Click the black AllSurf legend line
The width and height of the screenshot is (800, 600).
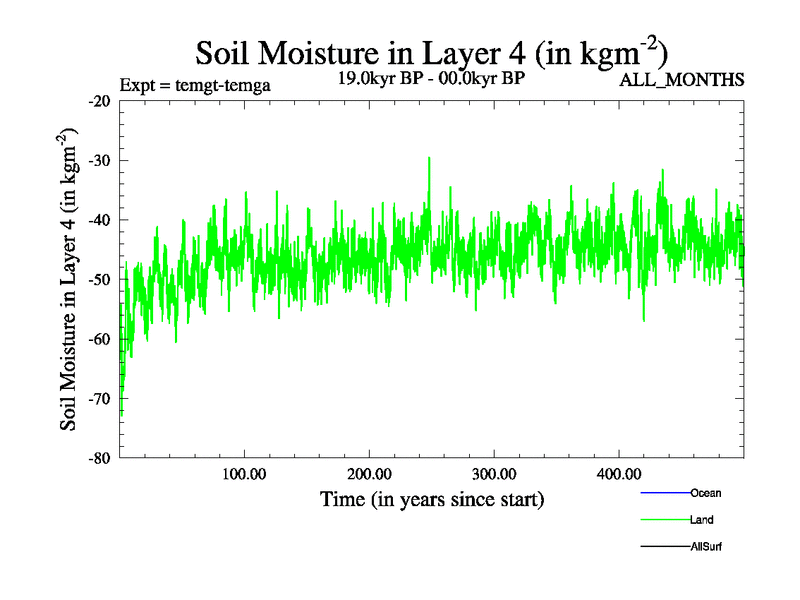(x=664, y=547)
